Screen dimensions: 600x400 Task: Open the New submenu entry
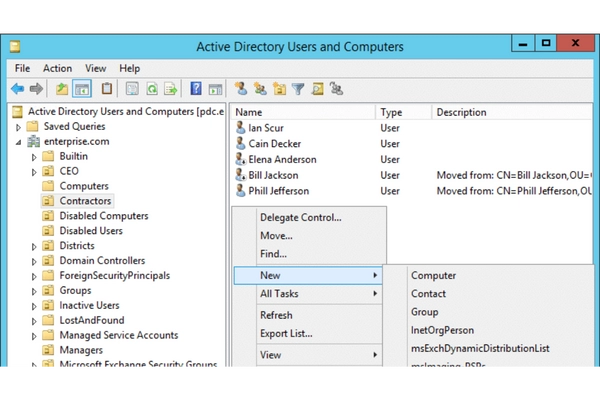coord(308,275)
